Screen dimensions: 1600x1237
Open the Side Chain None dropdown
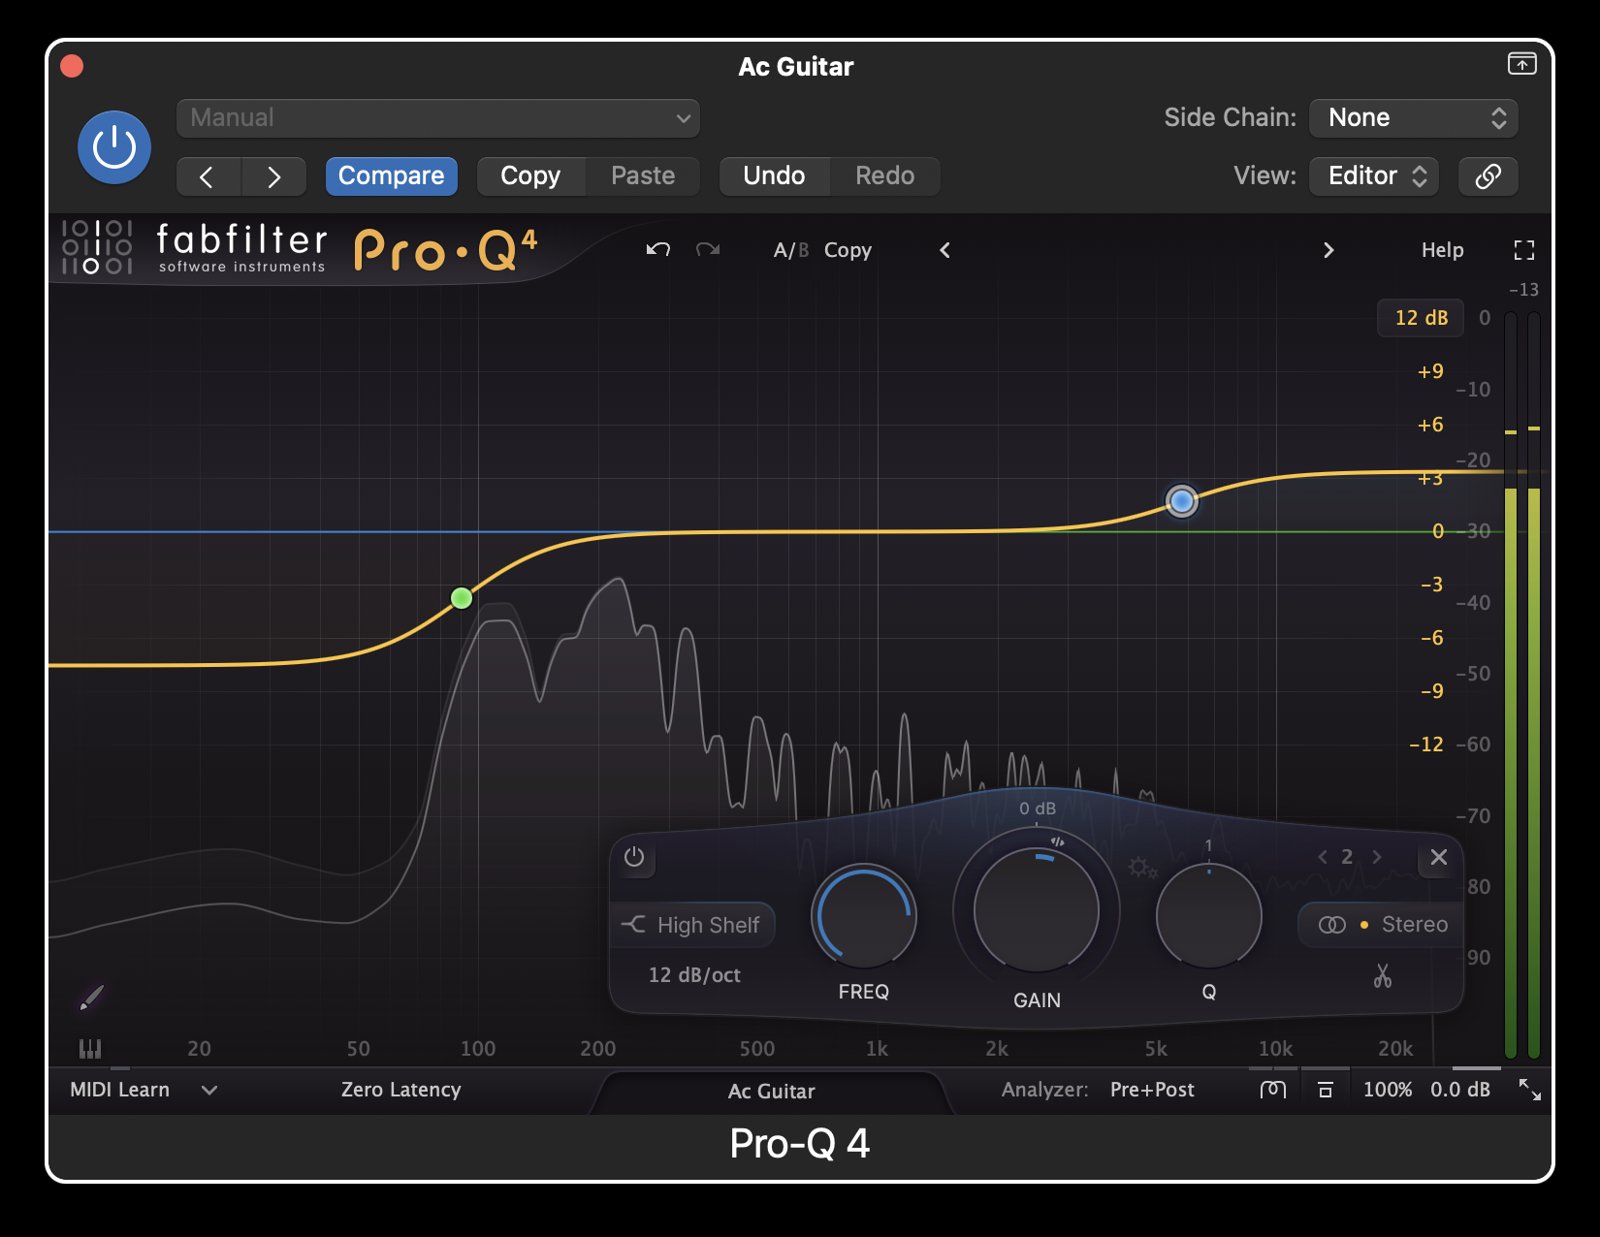1413,118
